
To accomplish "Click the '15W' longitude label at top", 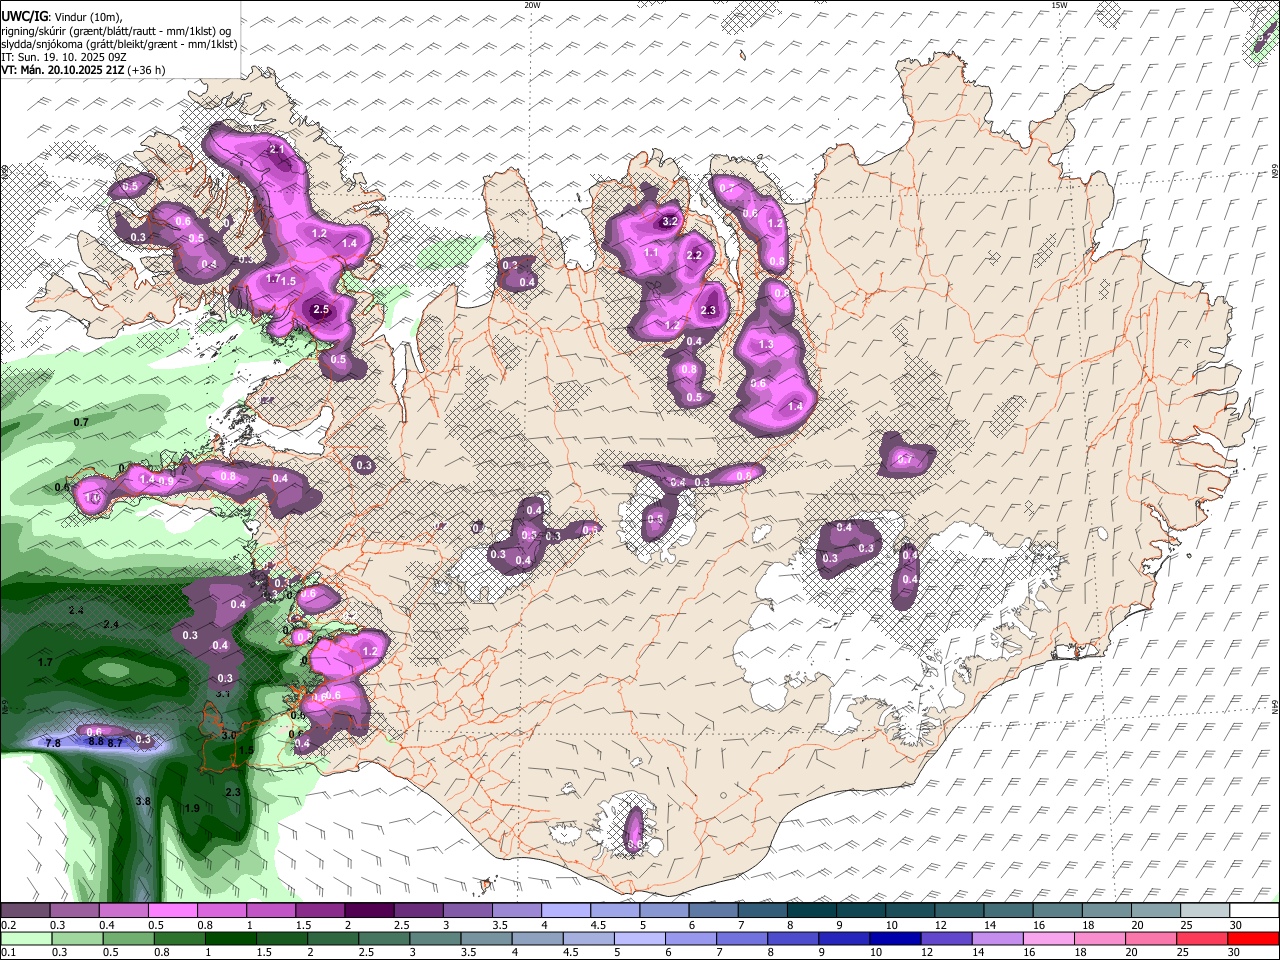I will [1060, 5].
